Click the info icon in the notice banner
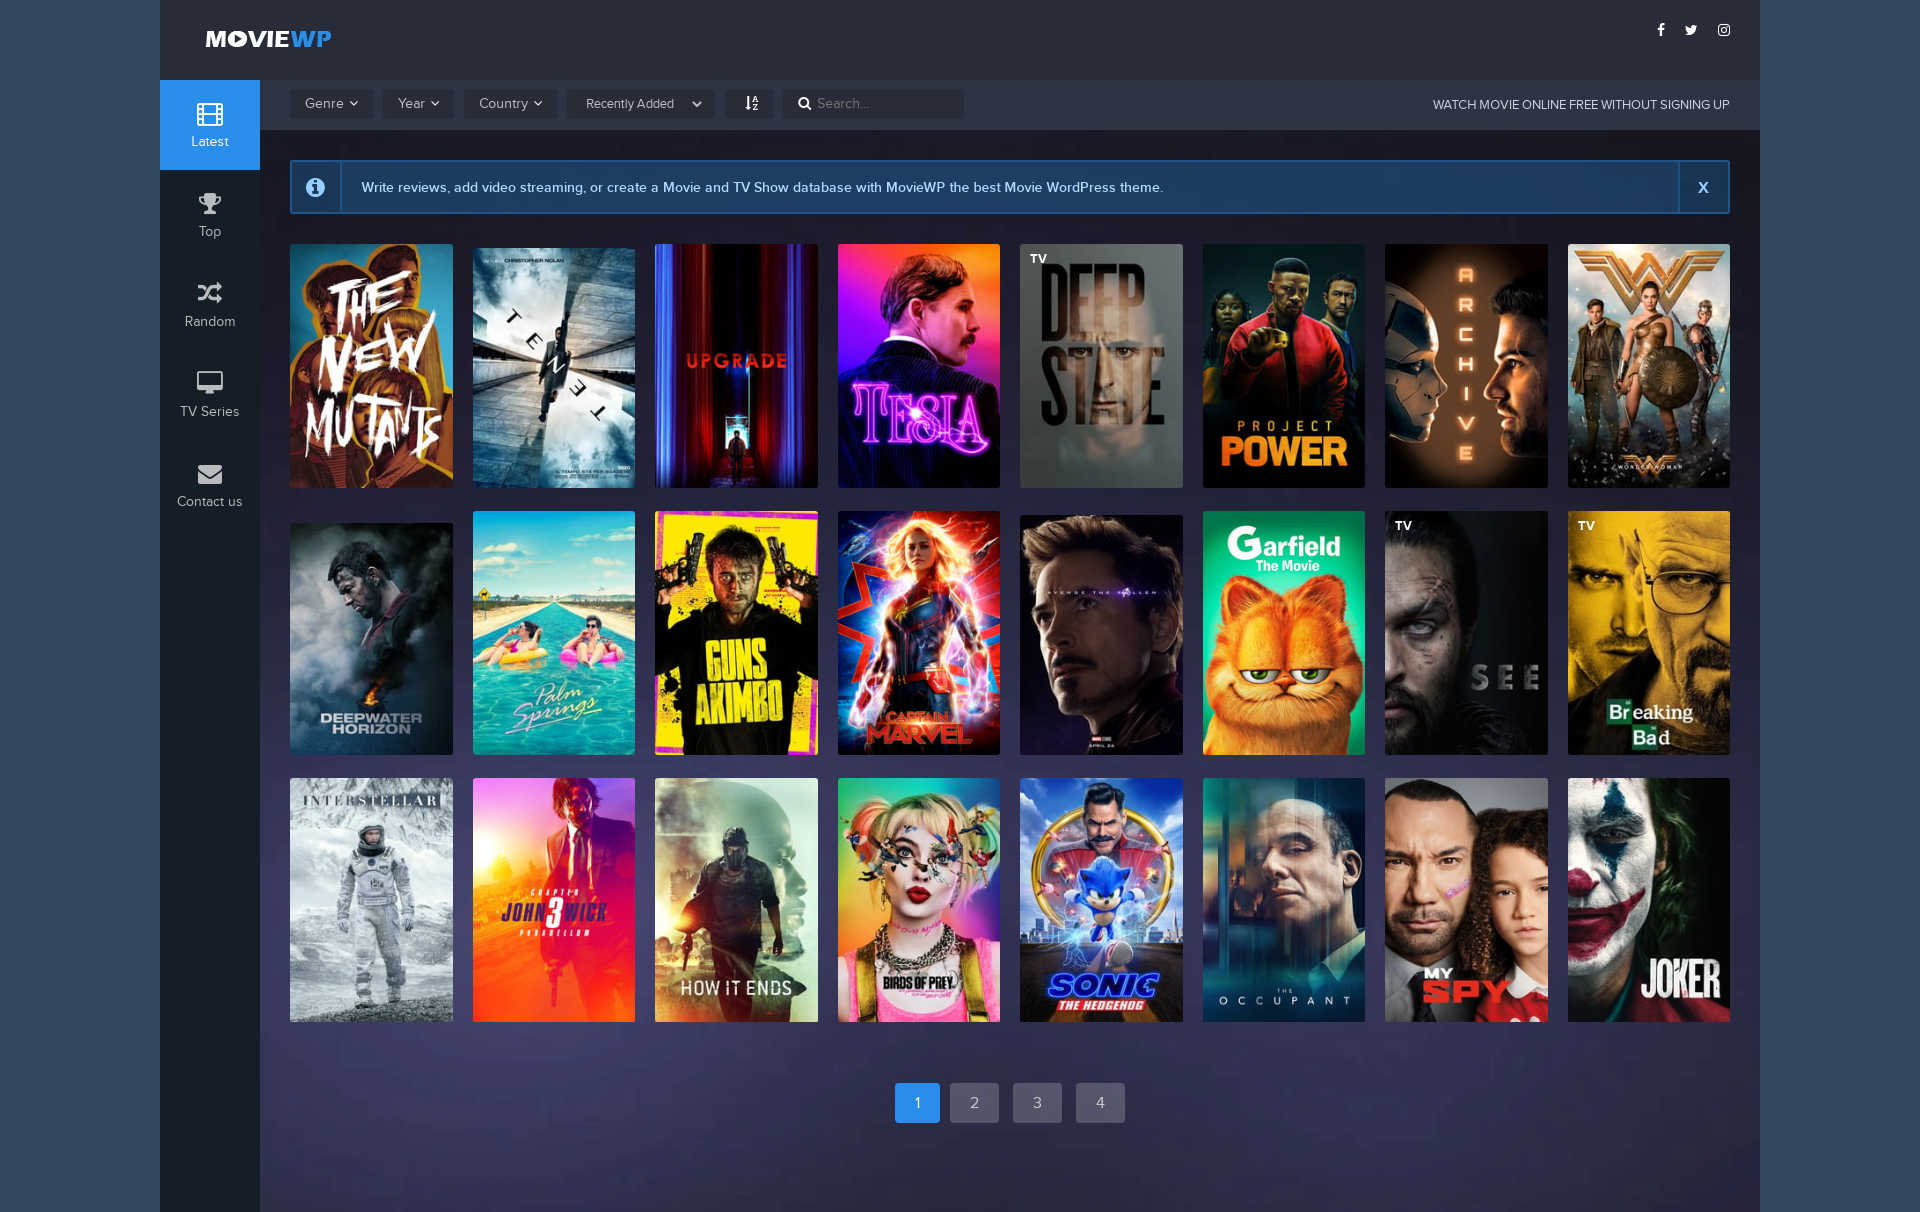Viewport: 1920px width, 1212px height. [x=315, y=187]
